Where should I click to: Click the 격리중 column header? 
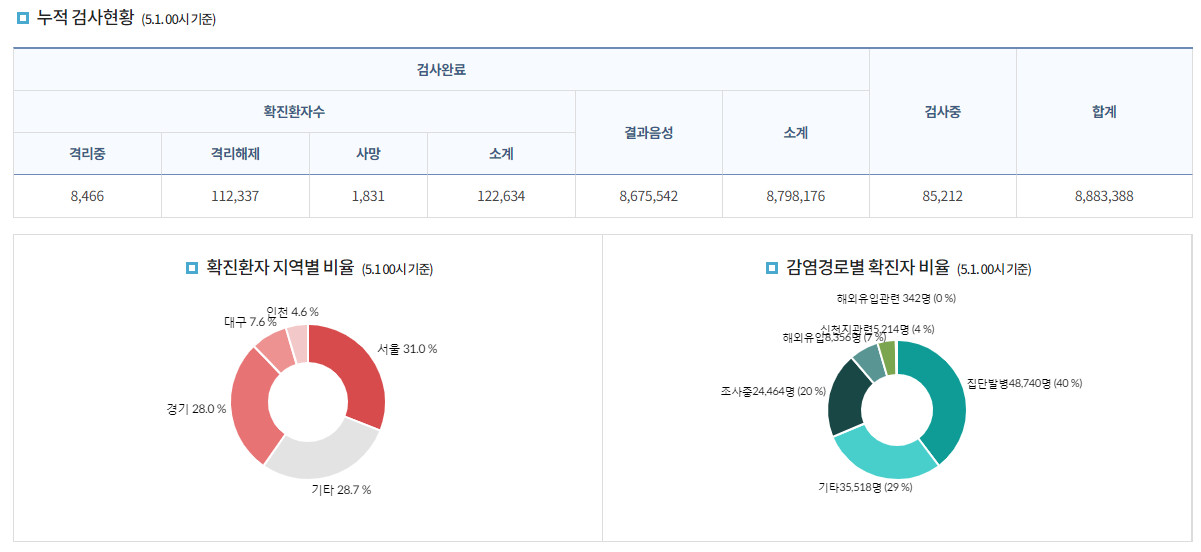click(87, 154)
